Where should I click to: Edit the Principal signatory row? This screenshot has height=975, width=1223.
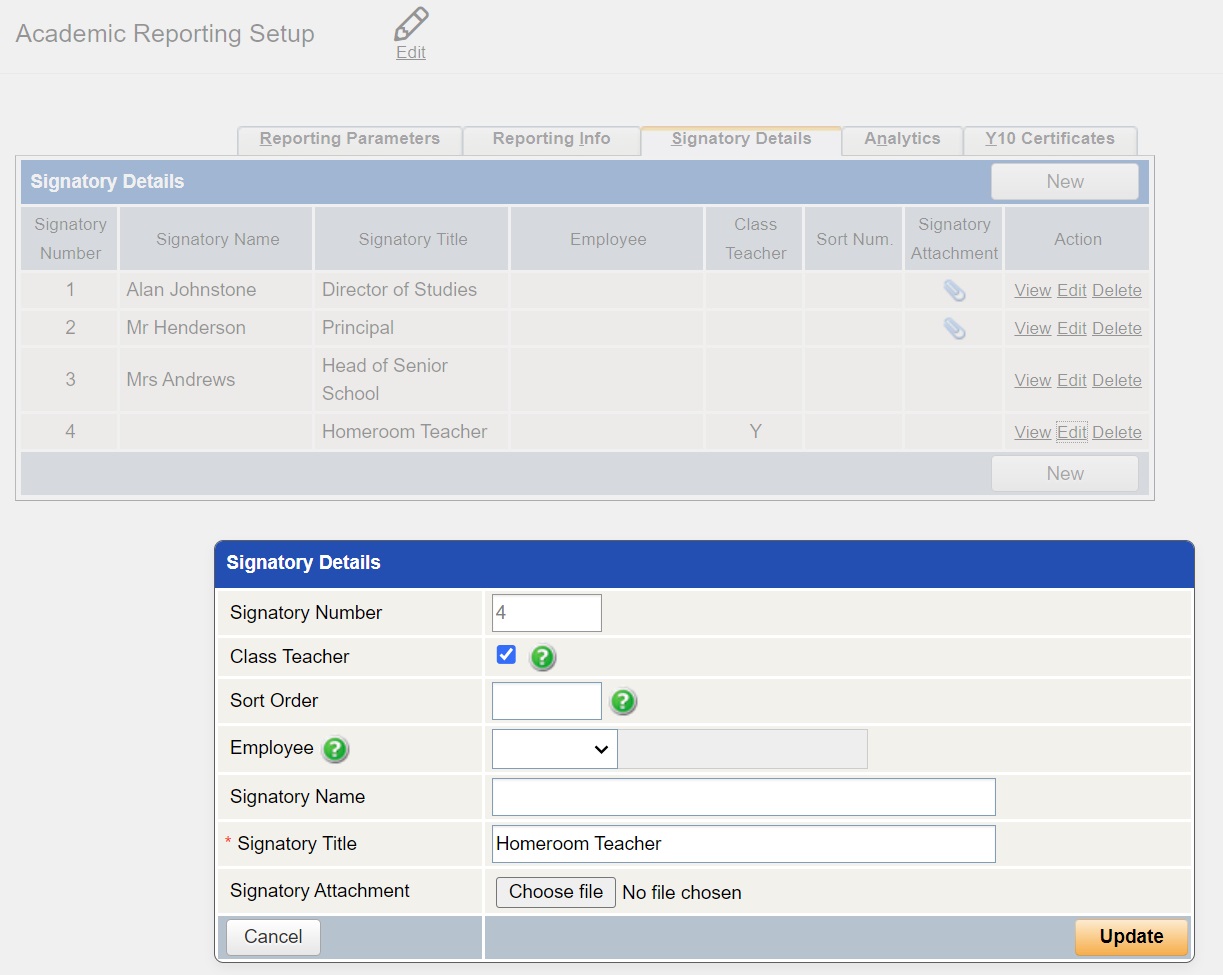[1071, 329]
